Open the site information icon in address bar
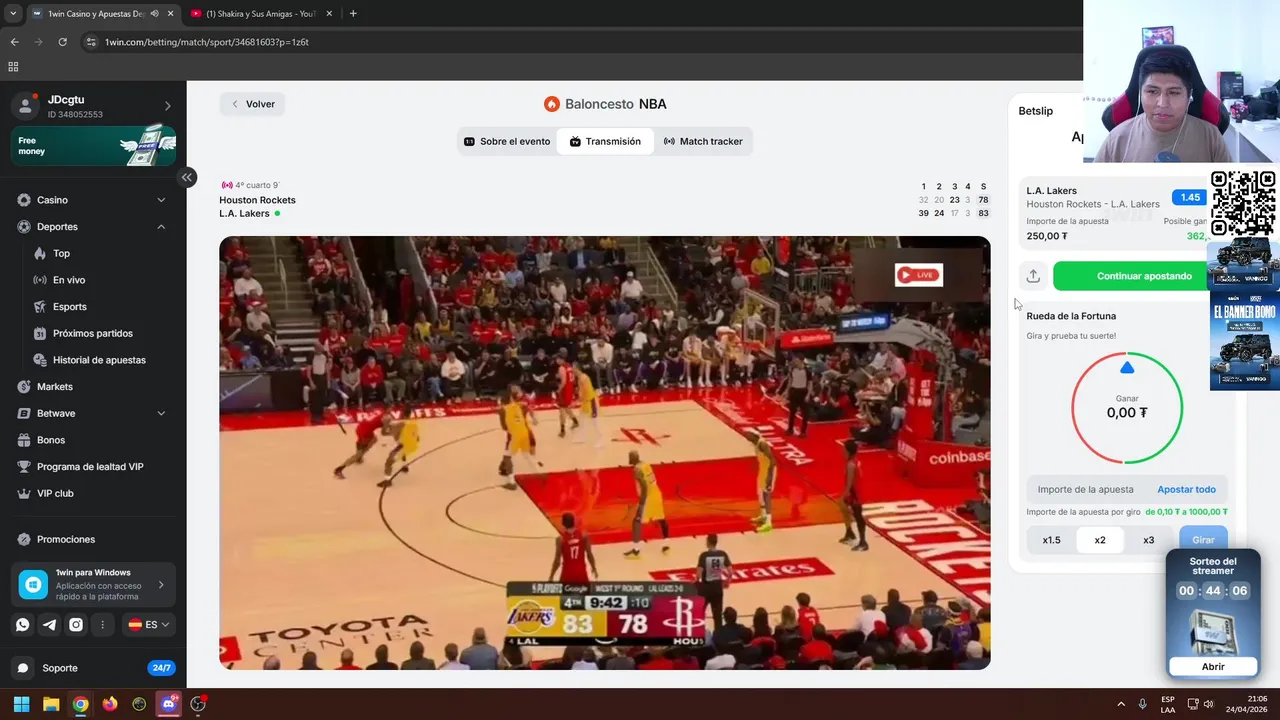This screenshot has width=1280, height=720. coord(91,42)
